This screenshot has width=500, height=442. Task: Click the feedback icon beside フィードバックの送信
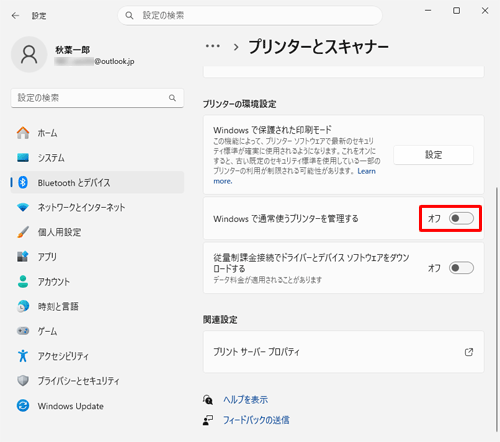click(x=208, y=420)
